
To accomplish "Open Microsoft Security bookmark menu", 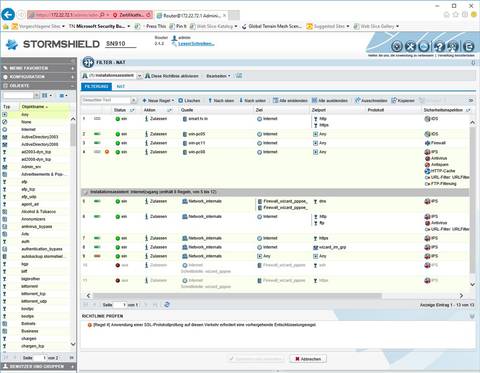I will click(99, 26).
